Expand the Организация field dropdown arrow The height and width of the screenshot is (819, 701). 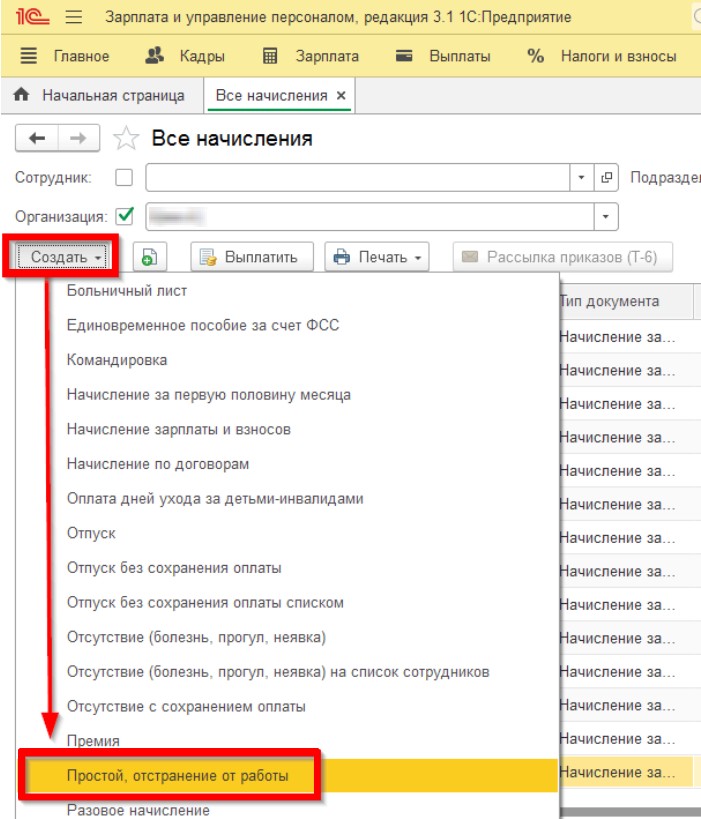click(606, 216)
